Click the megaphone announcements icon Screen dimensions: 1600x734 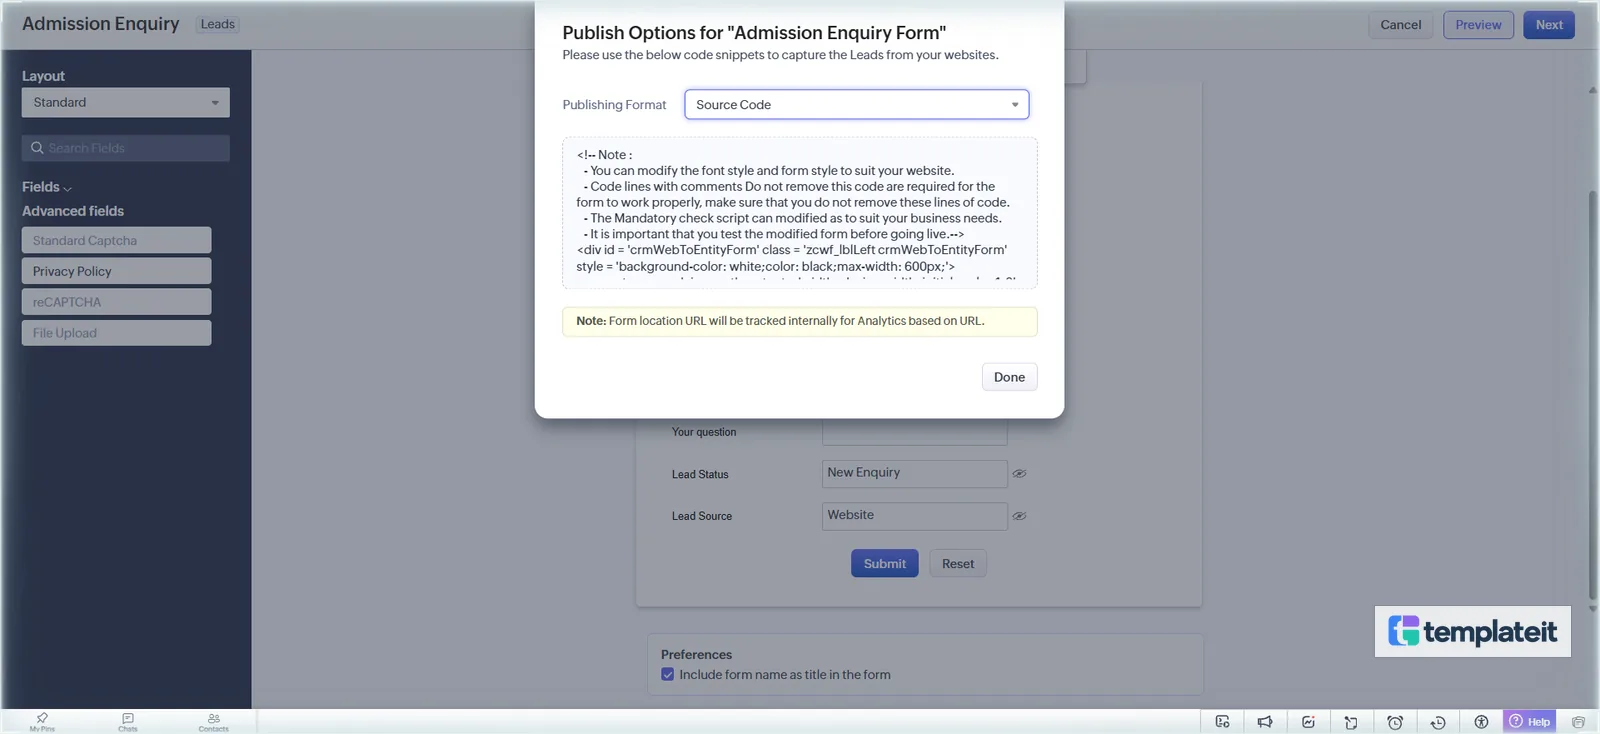click(1265, 722)
